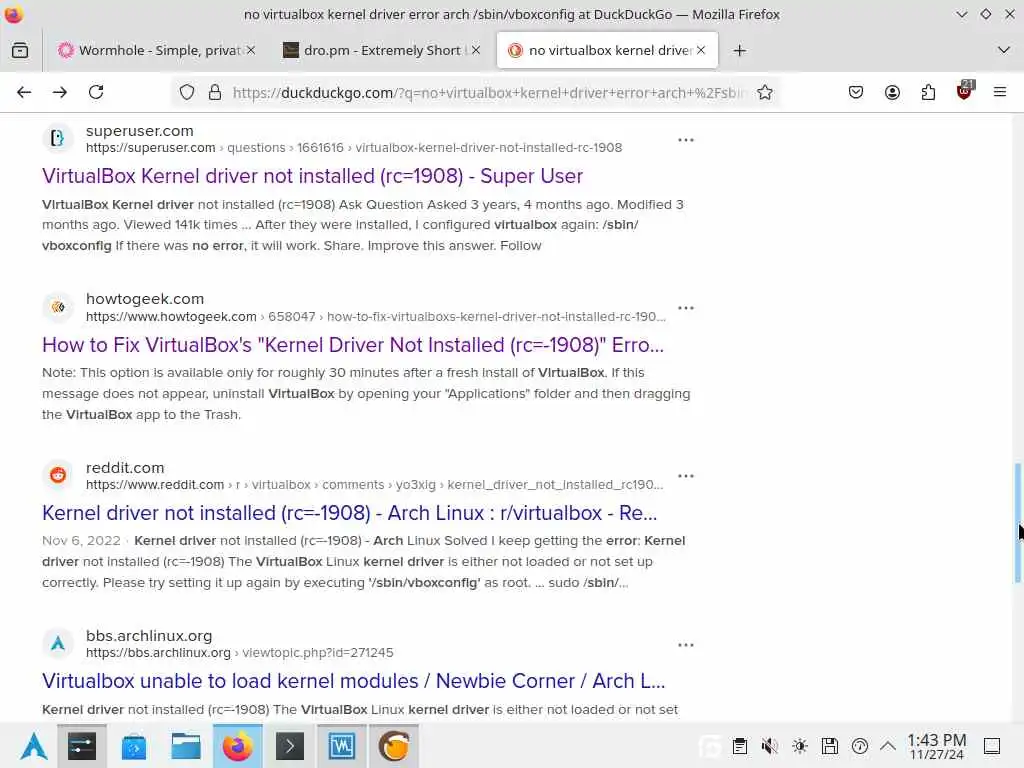This screenshot has height=768, width=1024.
Task: Open Firefox View icon left of tabs
Action: tap(20, 50)
